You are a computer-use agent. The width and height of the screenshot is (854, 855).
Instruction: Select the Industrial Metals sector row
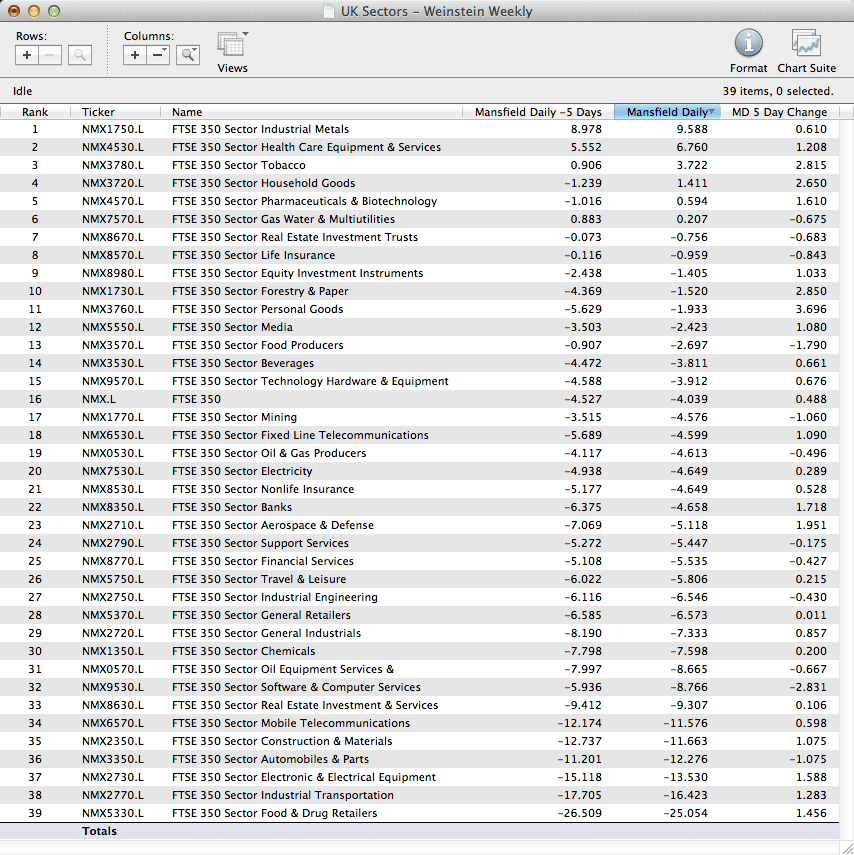coord(260,129)
